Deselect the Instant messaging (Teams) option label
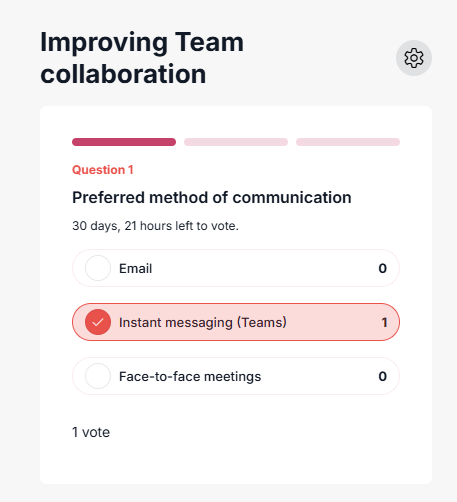Screen dimensions: 457x502 (x=203, y=322)
